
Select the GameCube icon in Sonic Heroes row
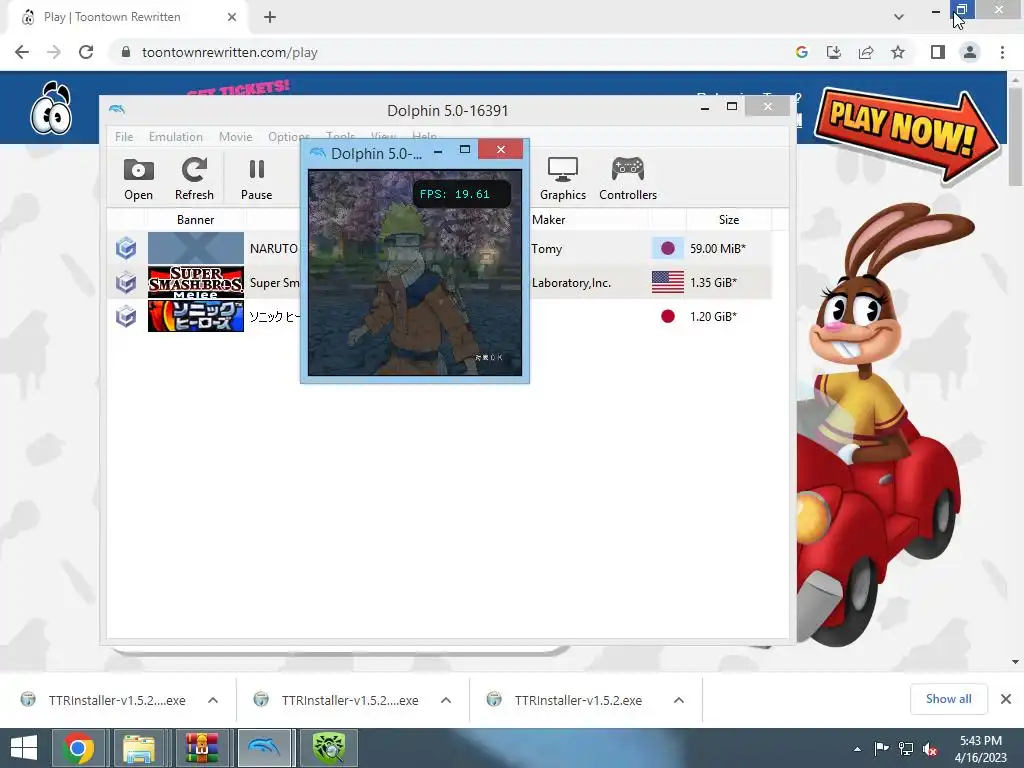126,317
